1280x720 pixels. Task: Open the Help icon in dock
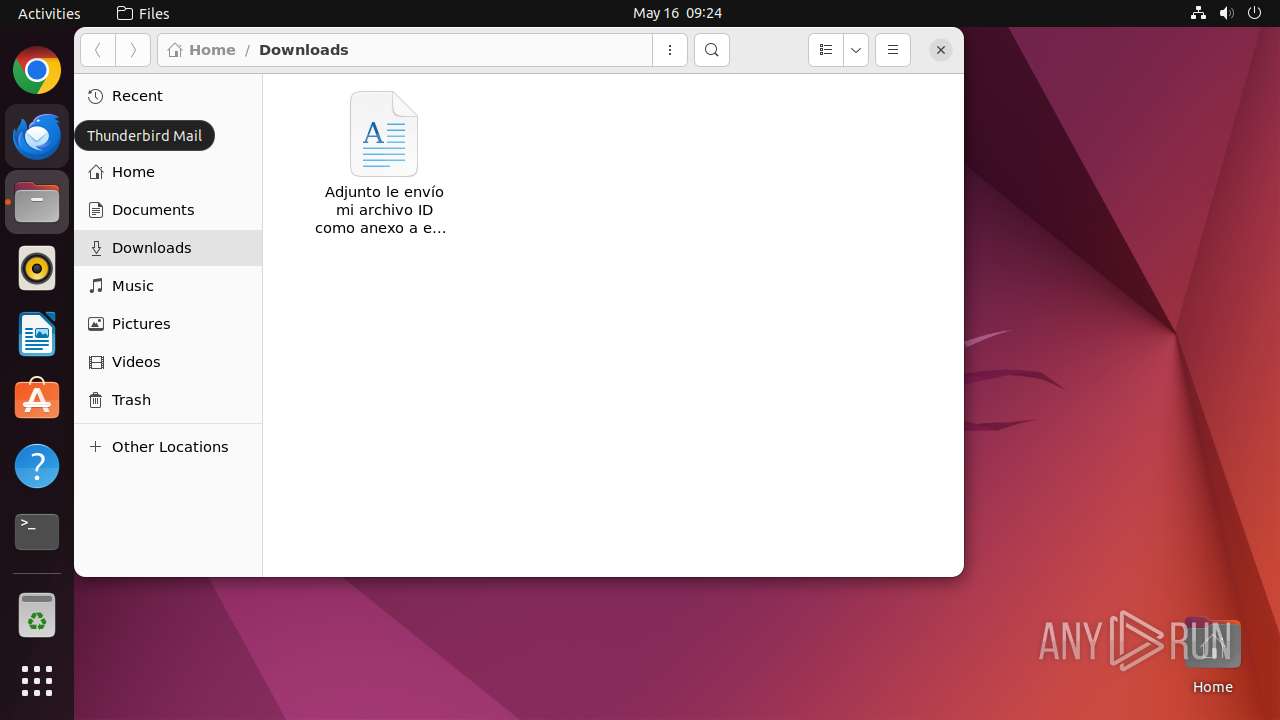pyautogui.click(x=37, y=466)
